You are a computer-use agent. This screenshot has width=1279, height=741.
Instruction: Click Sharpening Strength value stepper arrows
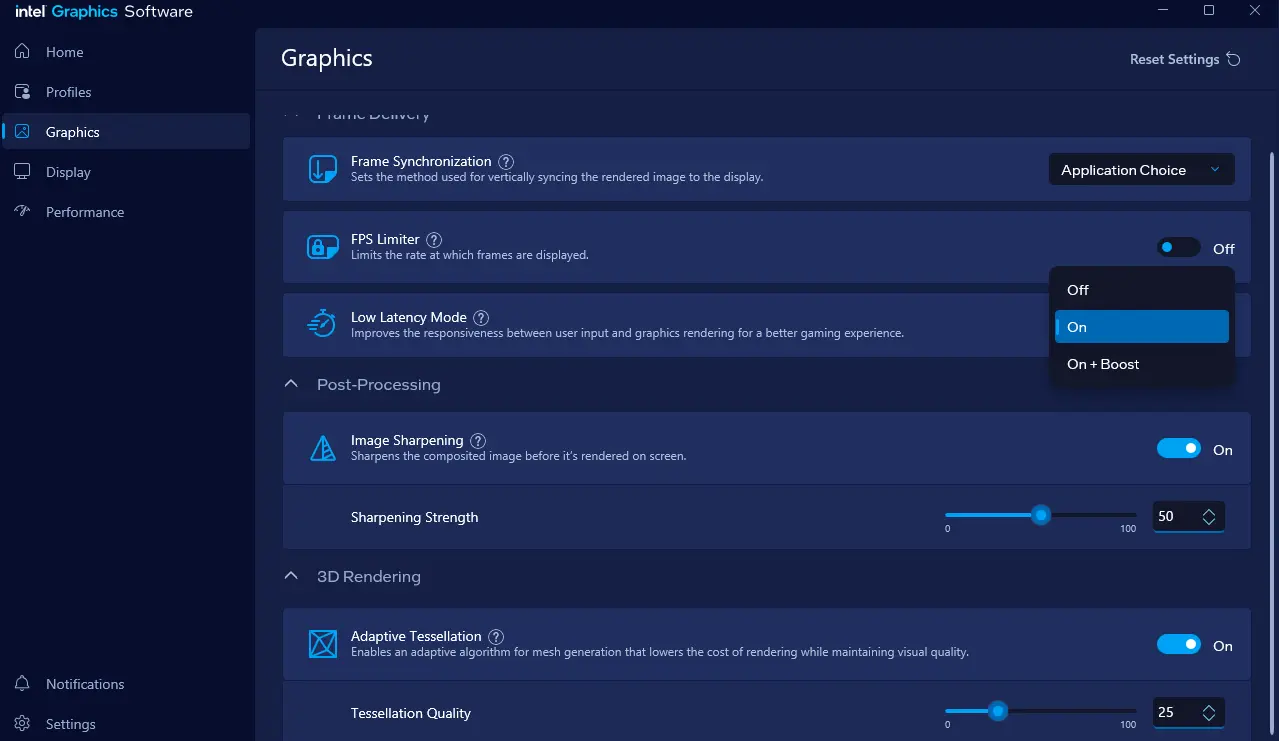point(1209,517)
